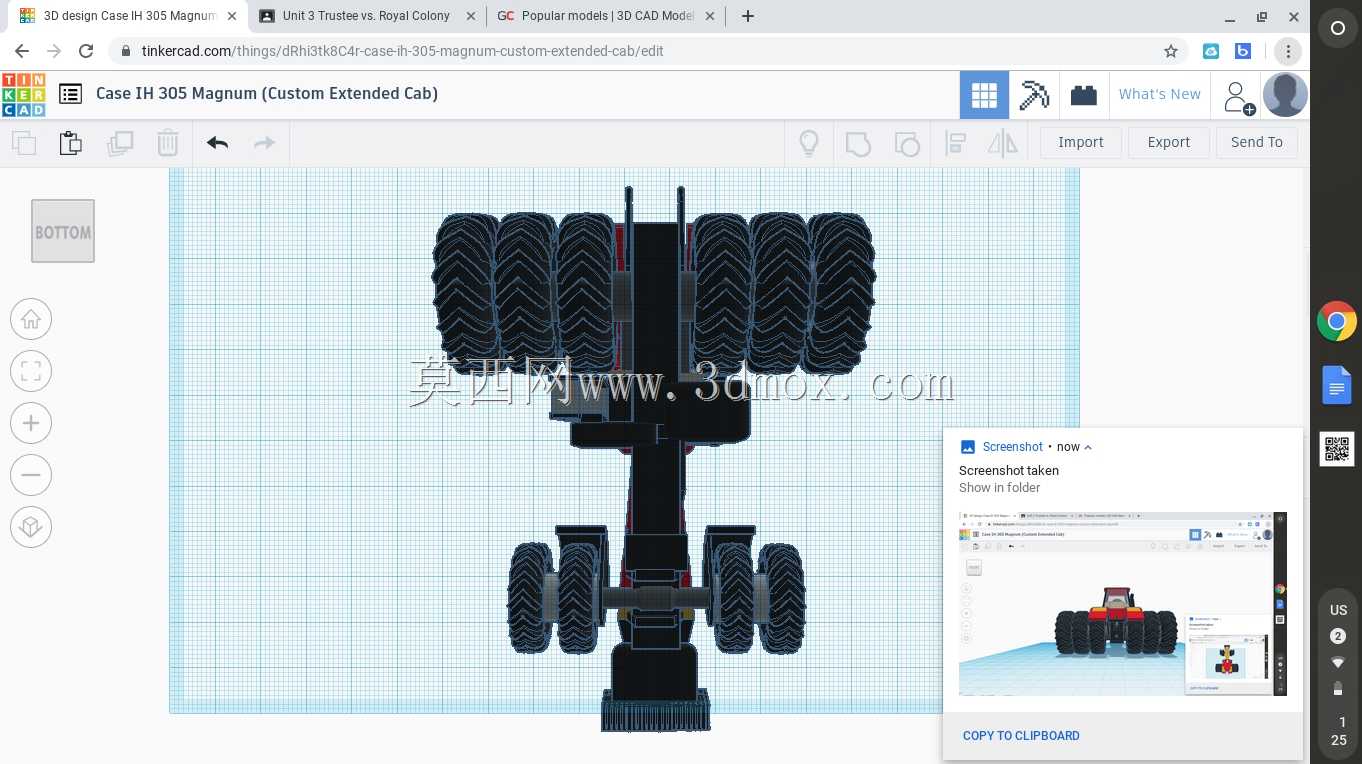Open the Bricks mode

(1084, 95)
